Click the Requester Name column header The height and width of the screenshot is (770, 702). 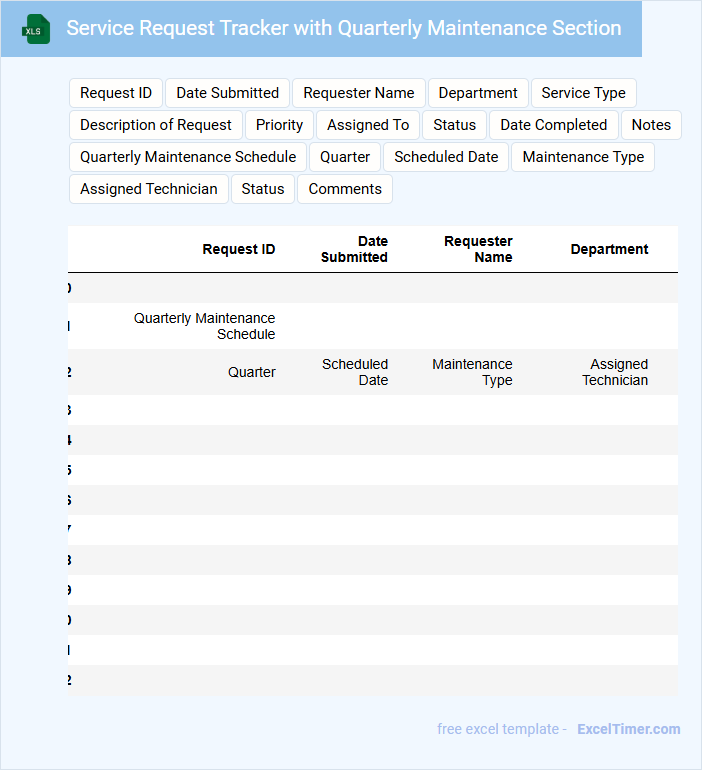point(478,249)
